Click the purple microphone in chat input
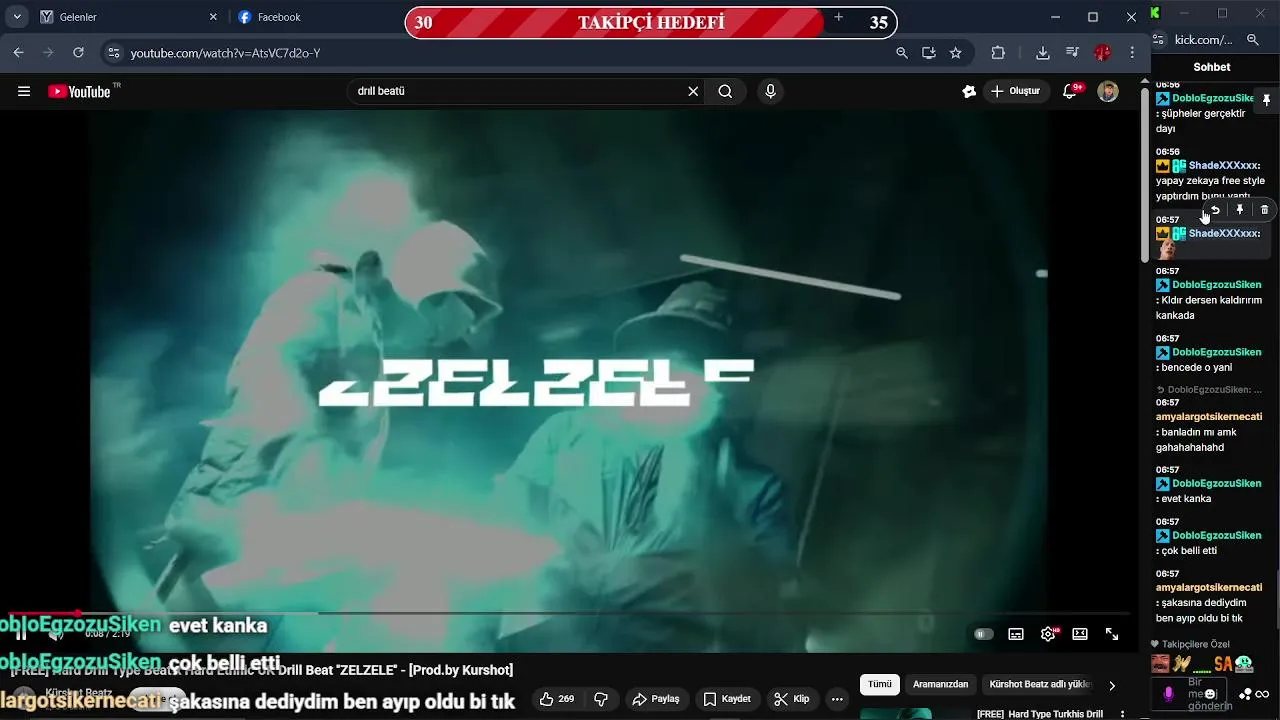The width and height of the screenshot is (1280, 720). 1169,693
